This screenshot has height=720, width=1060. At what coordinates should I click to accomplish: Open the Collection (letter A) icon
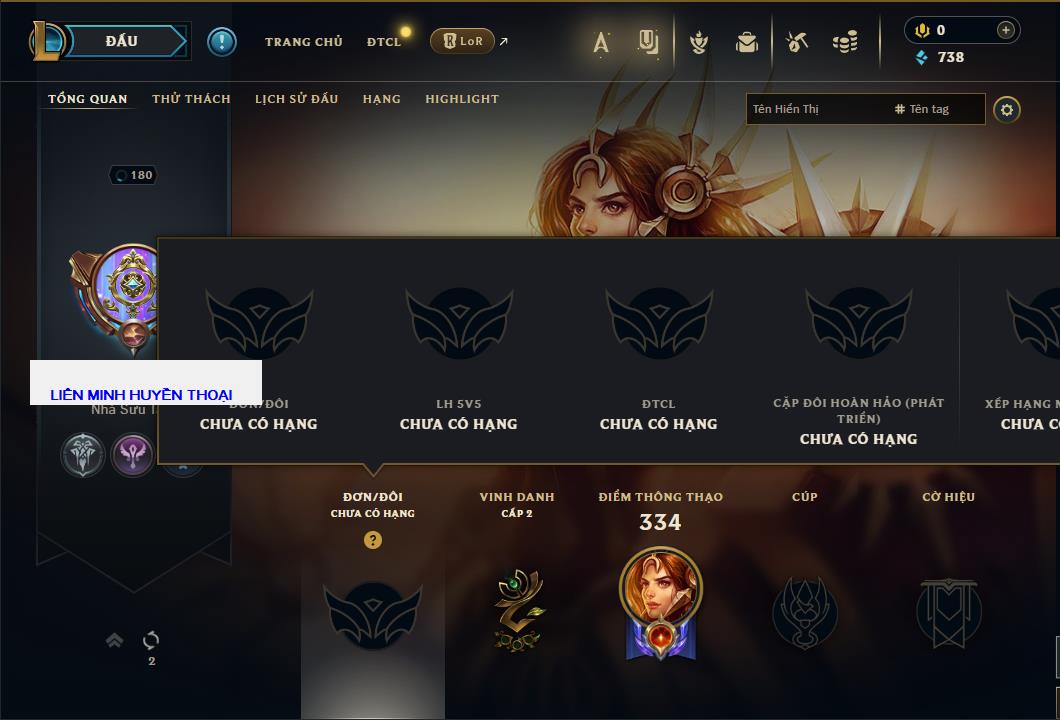600,43
